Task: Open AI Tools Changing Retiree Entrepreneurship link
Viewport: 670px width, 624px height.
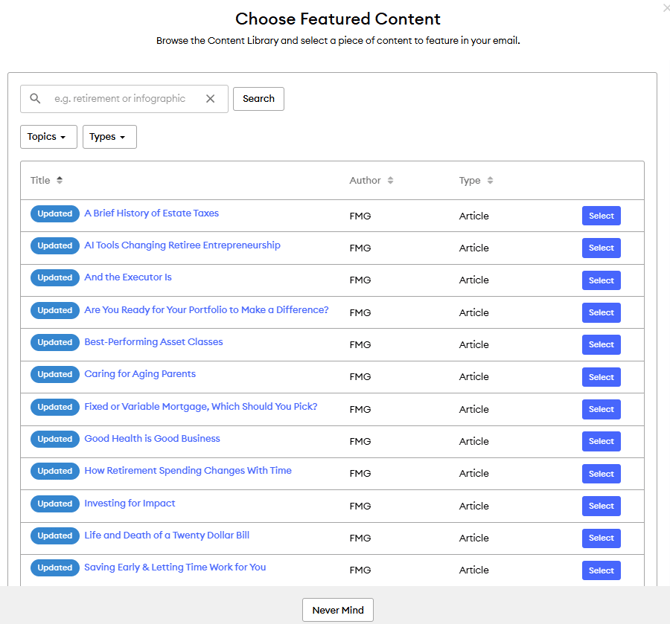Action: [x=182, y=245]
